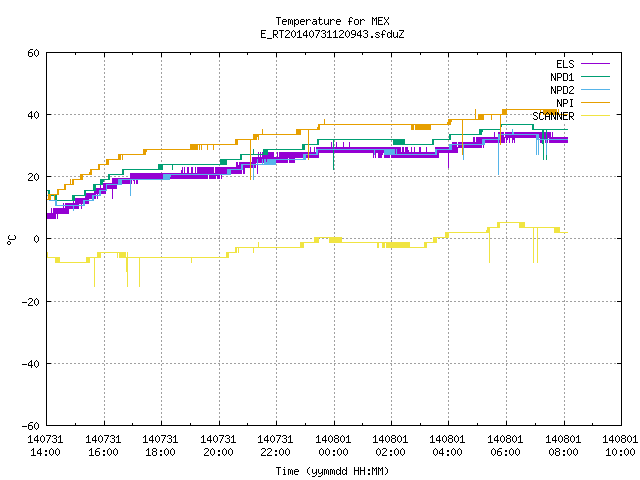Image resolution: width=640 pixels, height=480 pixels.
Task: Click the NPI legend label
Action: point(565,103)
